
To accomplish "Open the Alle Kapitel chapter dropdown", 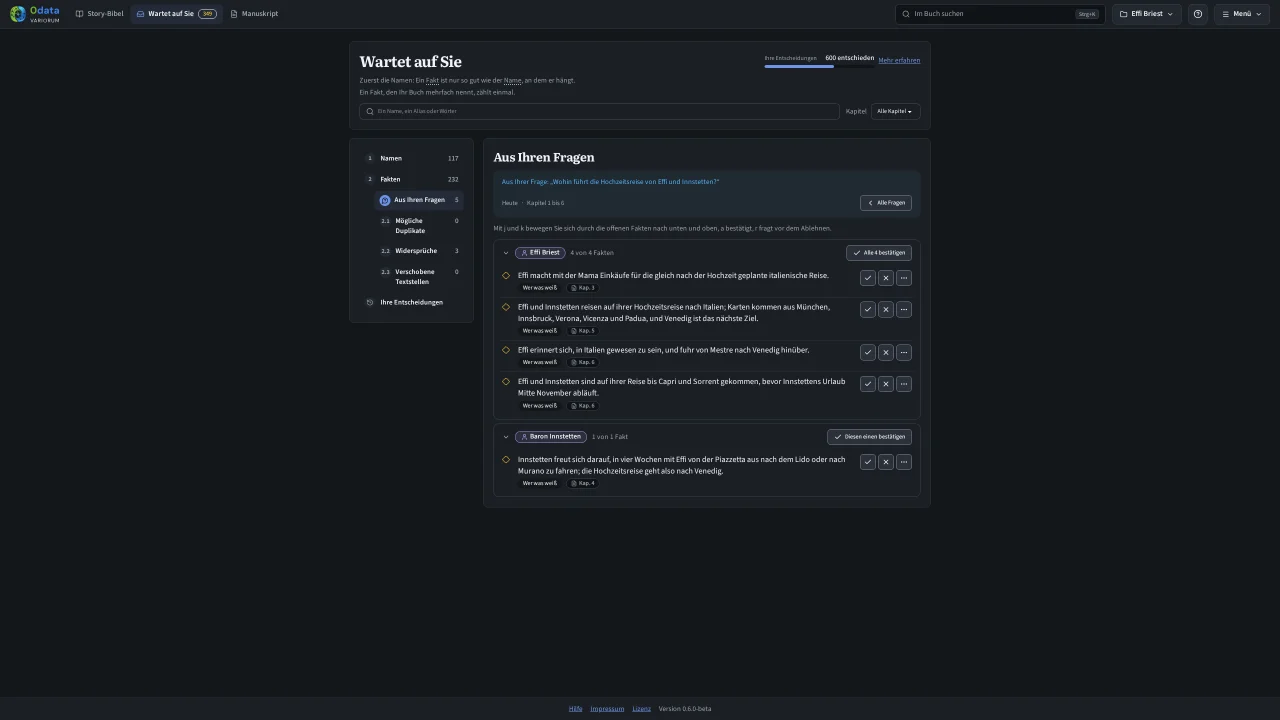I will (896, 111).
